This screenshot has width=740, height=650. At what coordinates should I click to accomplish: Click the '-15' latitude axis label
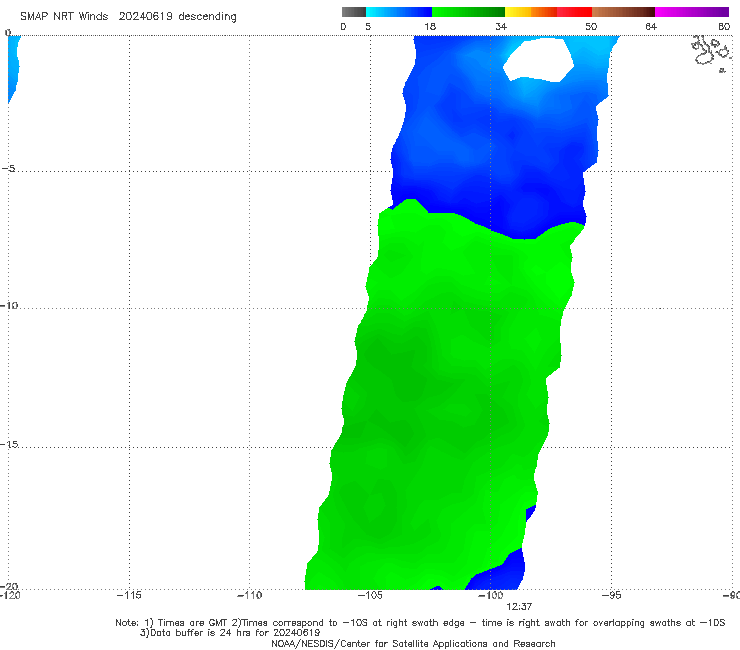[9, 444]
